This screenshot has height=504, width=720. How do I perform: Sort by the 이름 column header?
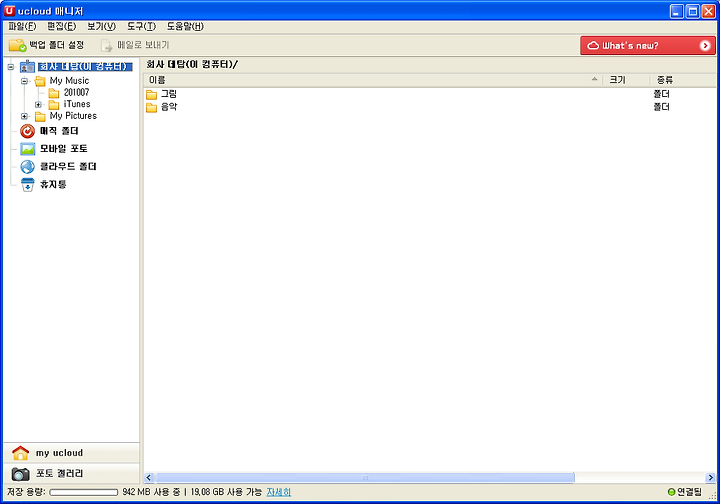tap(373, 80)
